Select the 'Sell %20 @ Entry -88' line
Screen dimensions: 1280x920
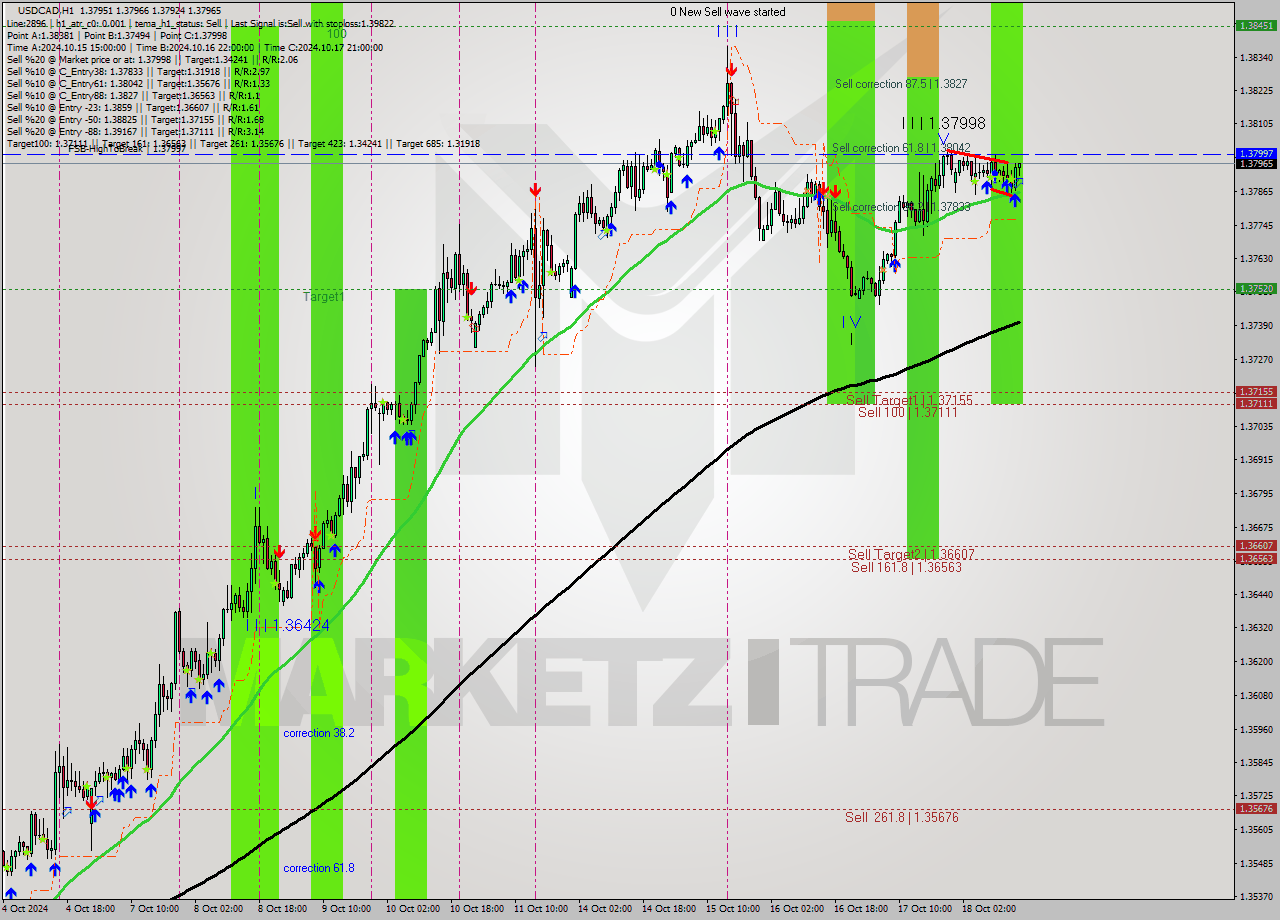(x=135, y=131)
